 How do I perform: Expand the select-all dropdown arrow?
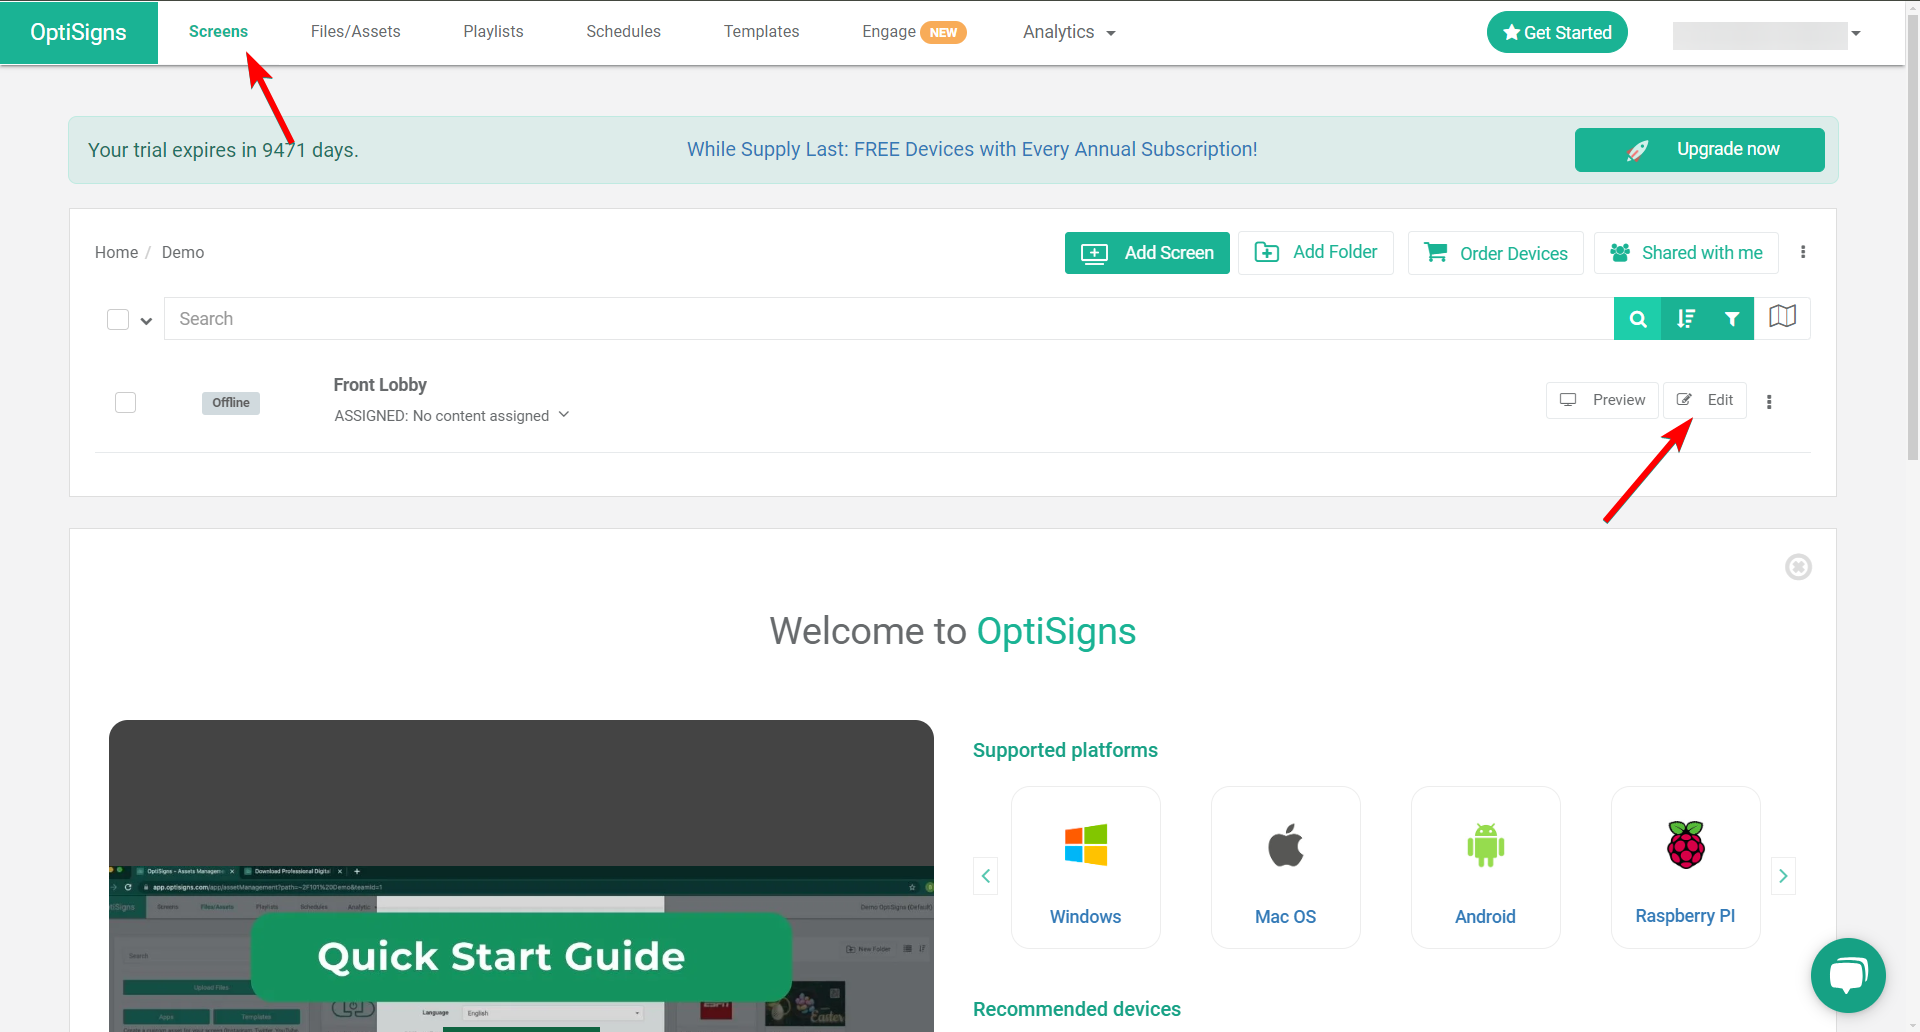pos(146,321)
